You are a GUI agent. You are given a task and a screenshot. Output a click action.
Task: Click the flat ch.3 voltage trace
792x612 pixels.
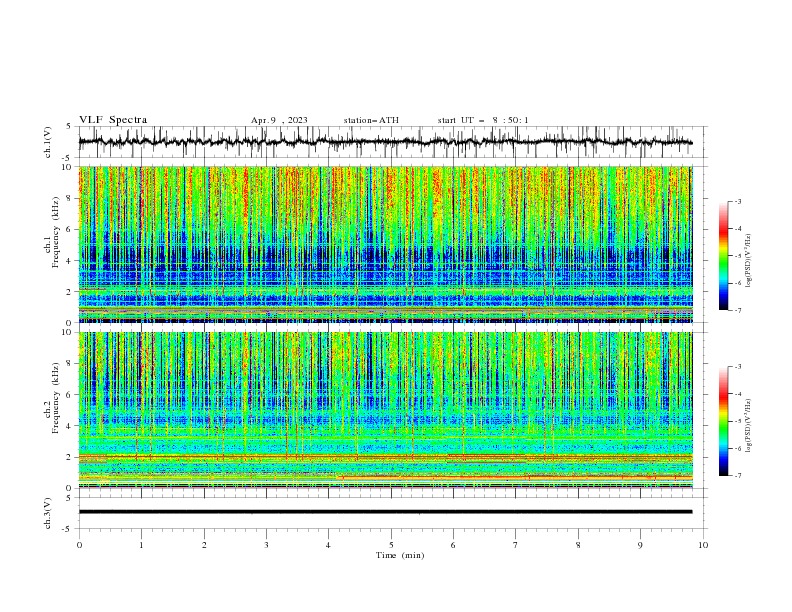tap(385, 512)
